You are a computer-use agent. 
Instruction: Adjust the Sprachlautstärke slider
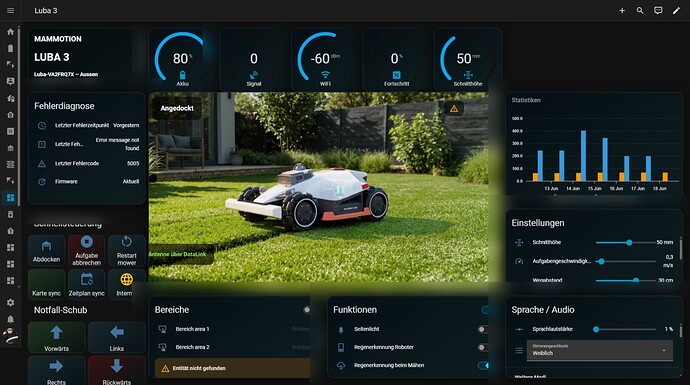pyautogui.click(x=625, y=329)
